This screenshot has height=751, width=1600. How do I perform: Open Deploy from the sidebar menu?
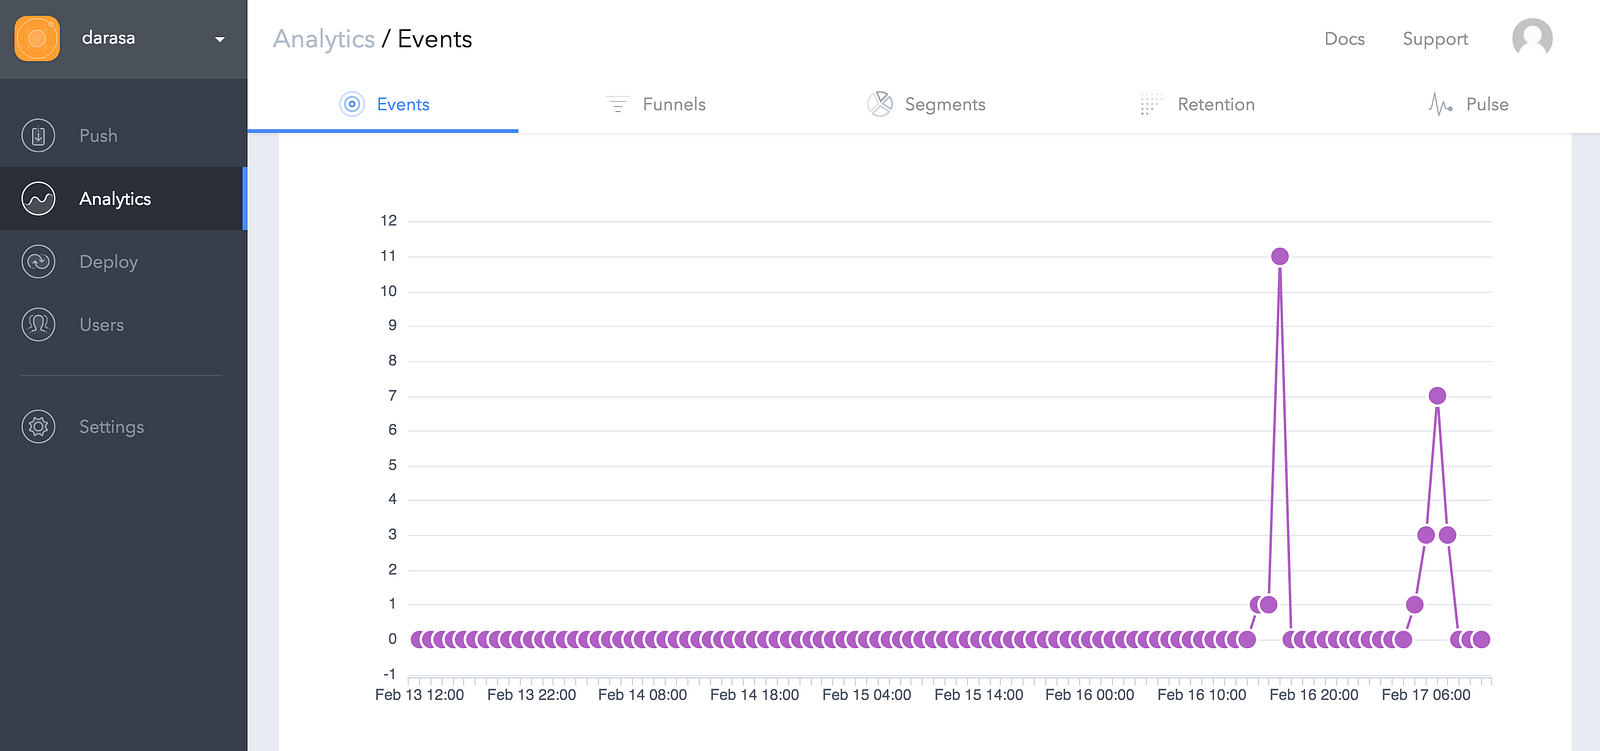click(x=108, y=262)
